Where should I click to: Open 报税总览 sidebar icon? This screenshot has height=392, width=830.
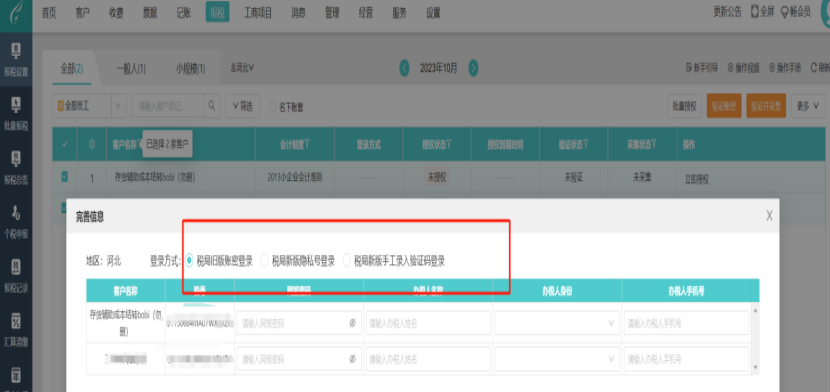[x=16, y=167]
